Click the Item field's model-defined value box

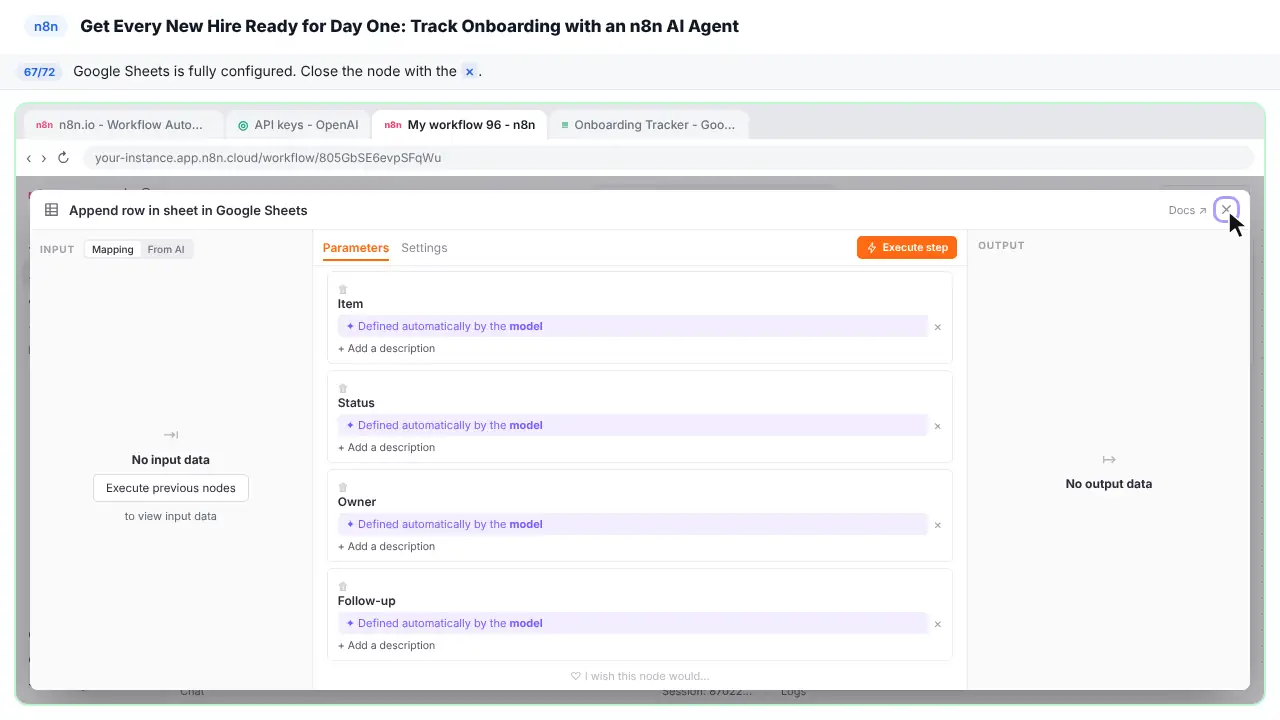click(633, 327)
